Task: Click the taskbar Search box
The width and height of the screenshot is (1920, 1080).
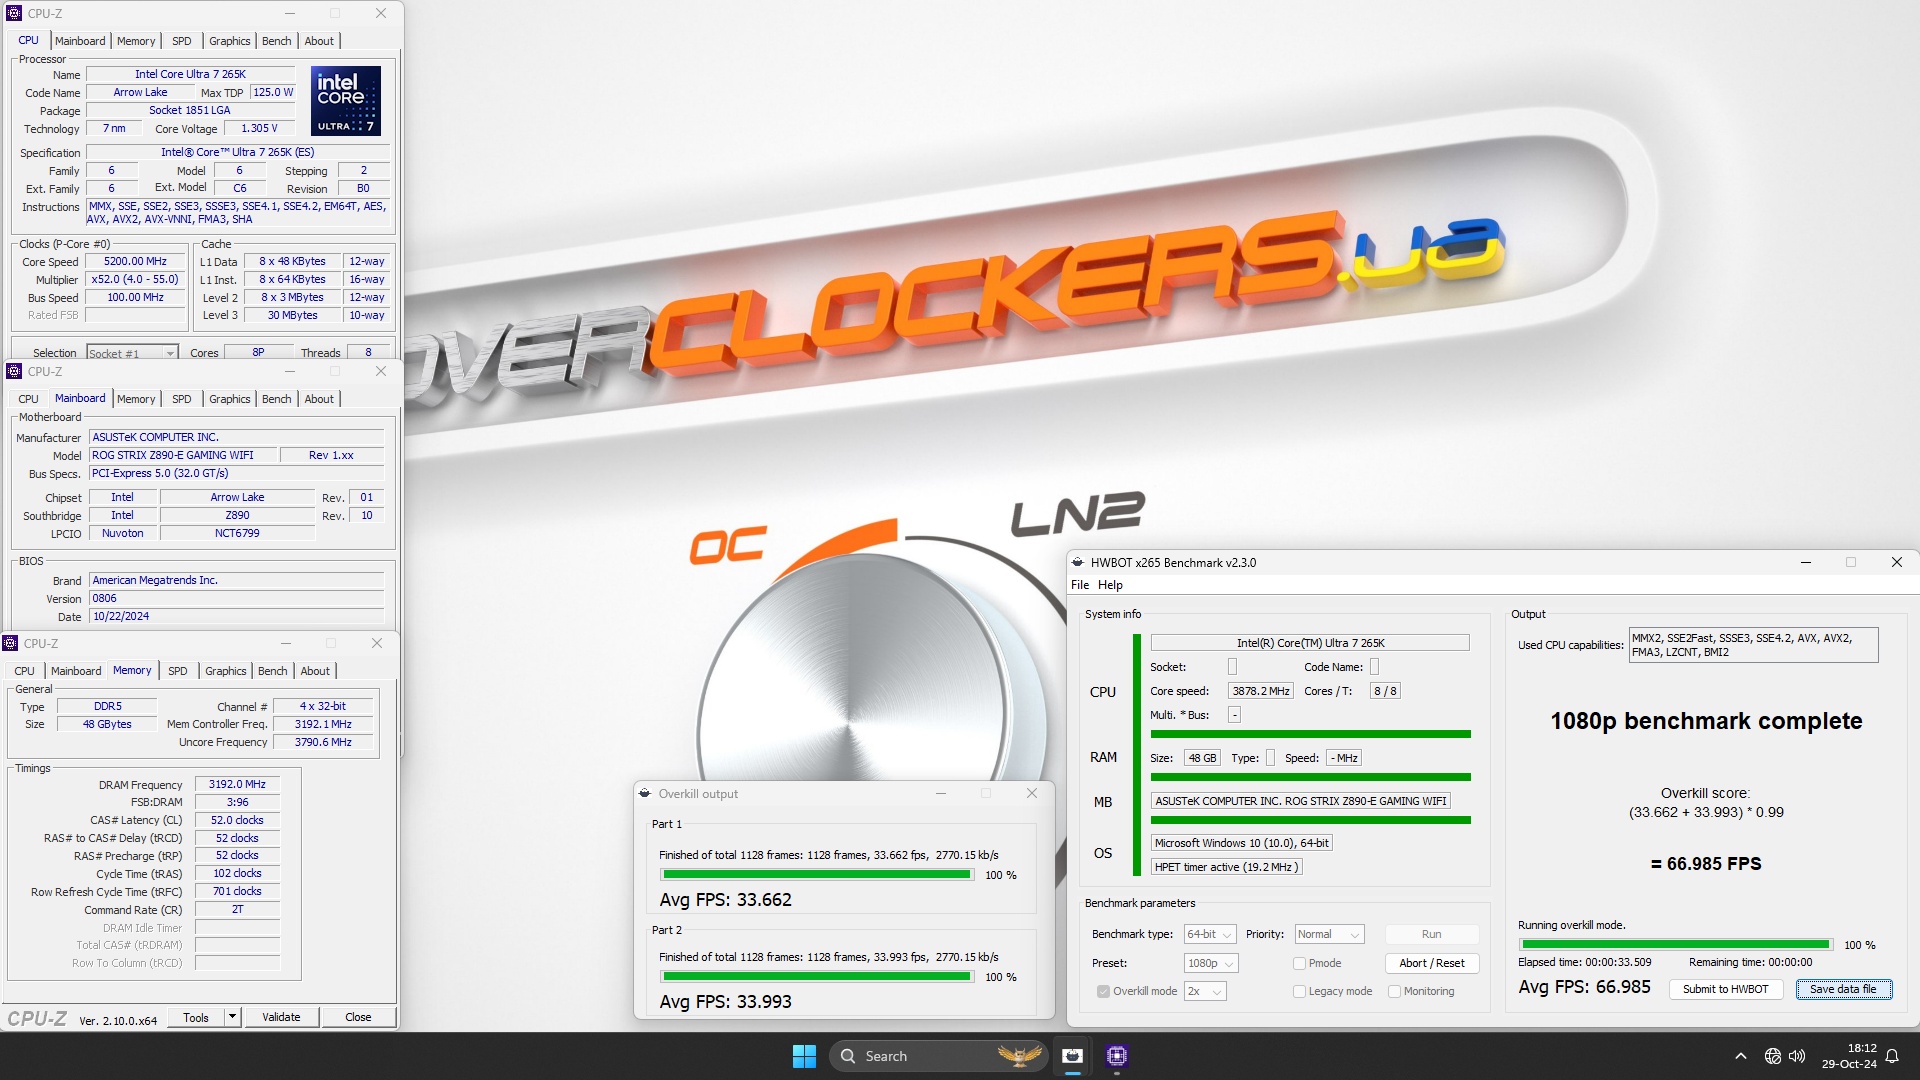Action: click(x=938, y=1056)
